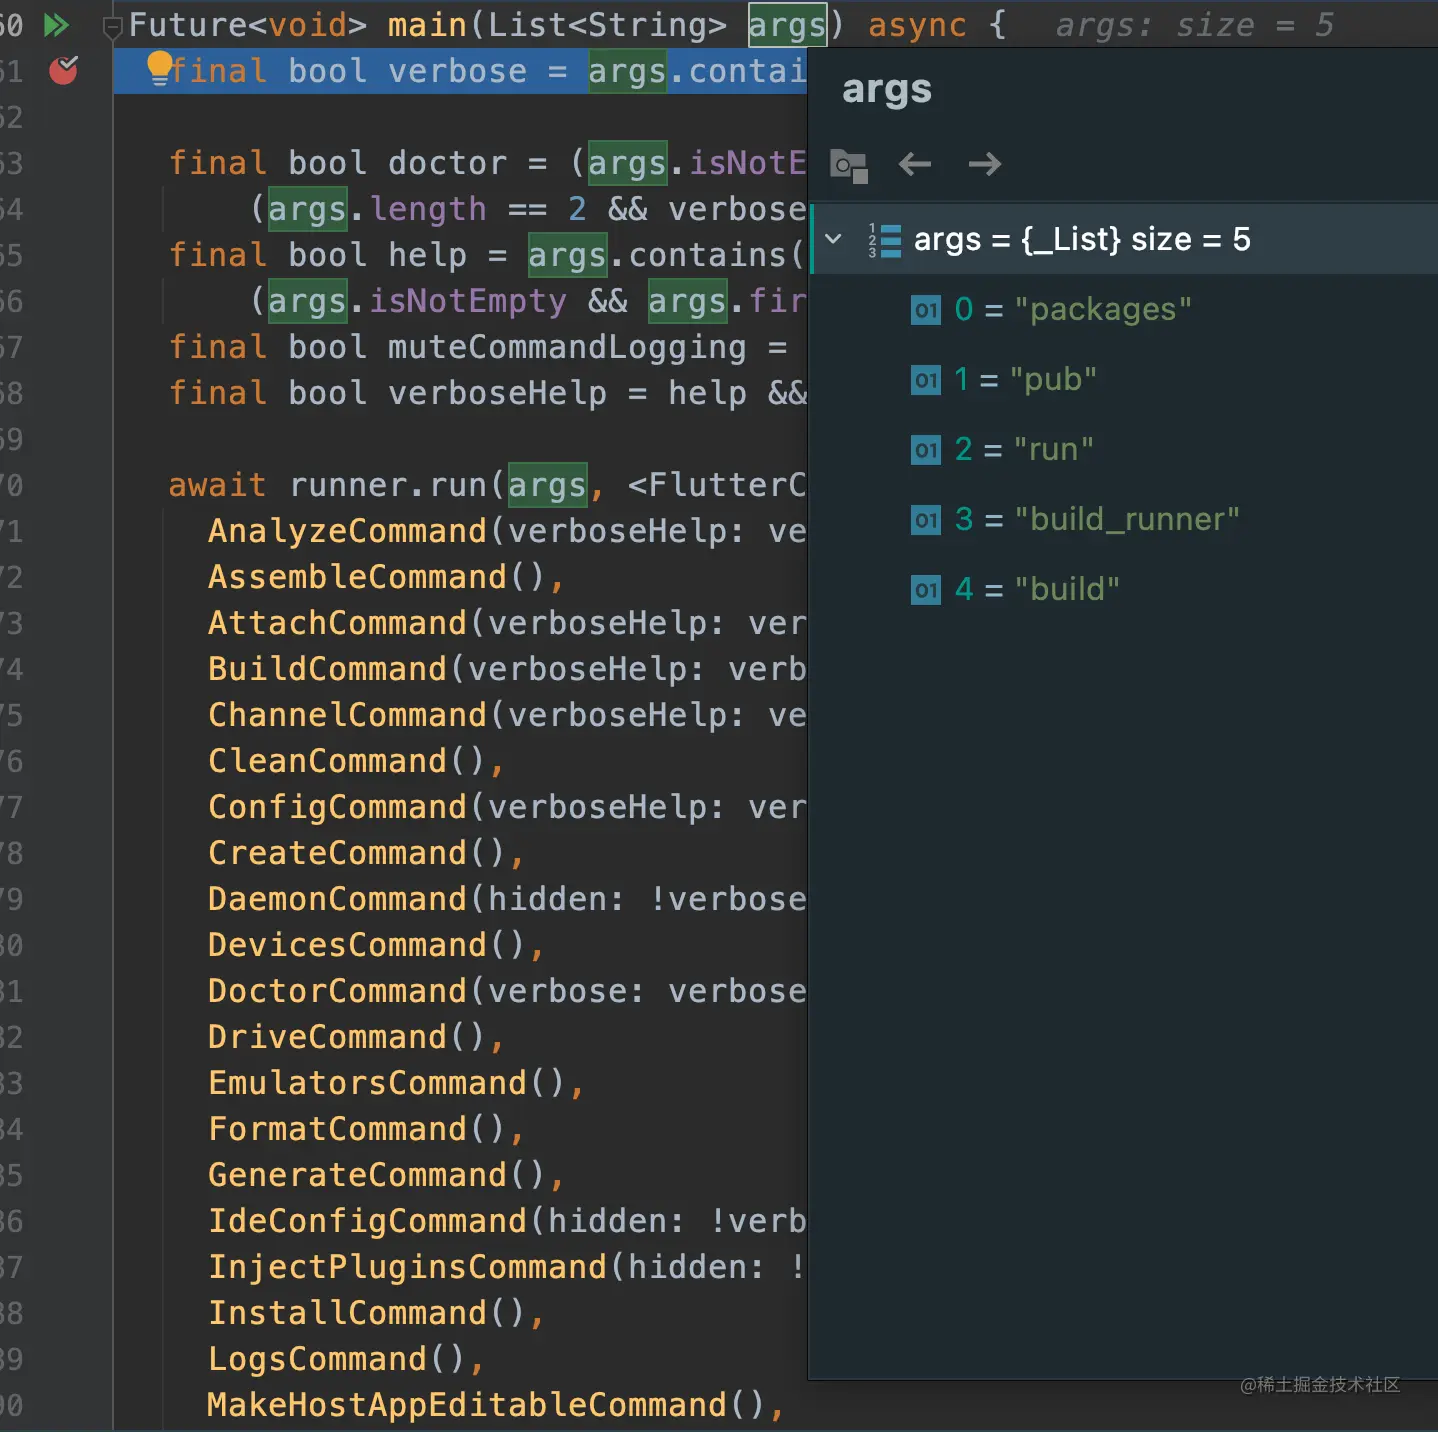Click DevicesCommand() in the code
The width and height of the screenshot is (1438, 1432).
pos(367,945)
